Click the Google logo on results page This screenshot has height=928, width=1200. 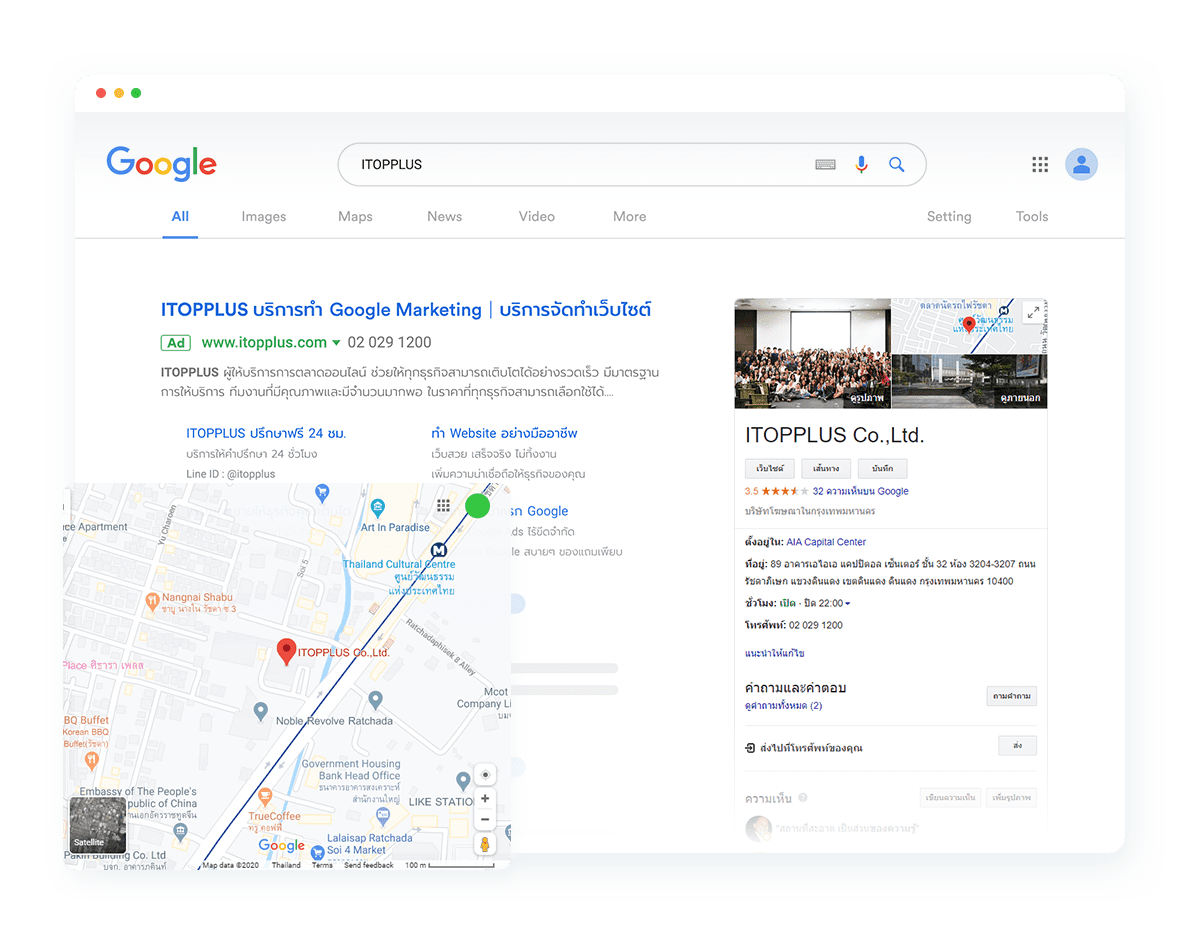[x=161, y=164]
